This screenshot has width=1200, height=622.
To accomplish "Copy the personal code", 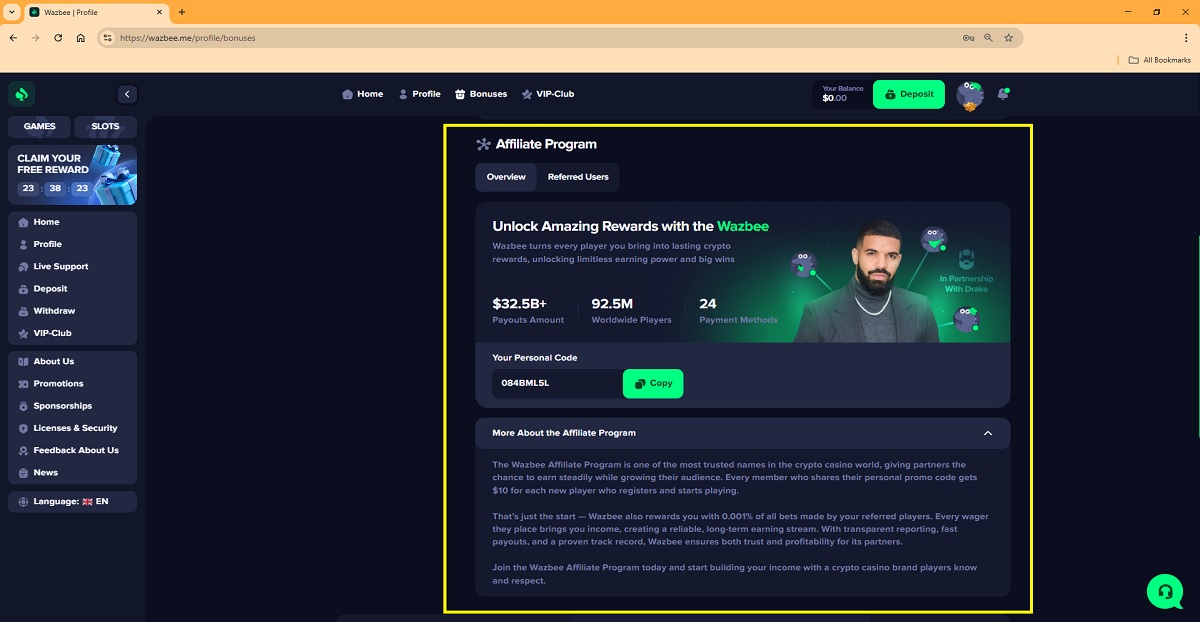I will click(653, 384).
